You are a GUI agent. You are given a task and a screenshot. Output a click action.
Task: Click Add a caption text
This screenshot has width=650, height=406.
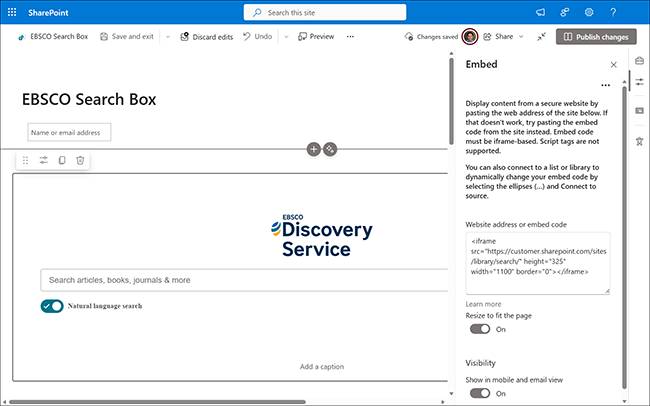(322, 366)
